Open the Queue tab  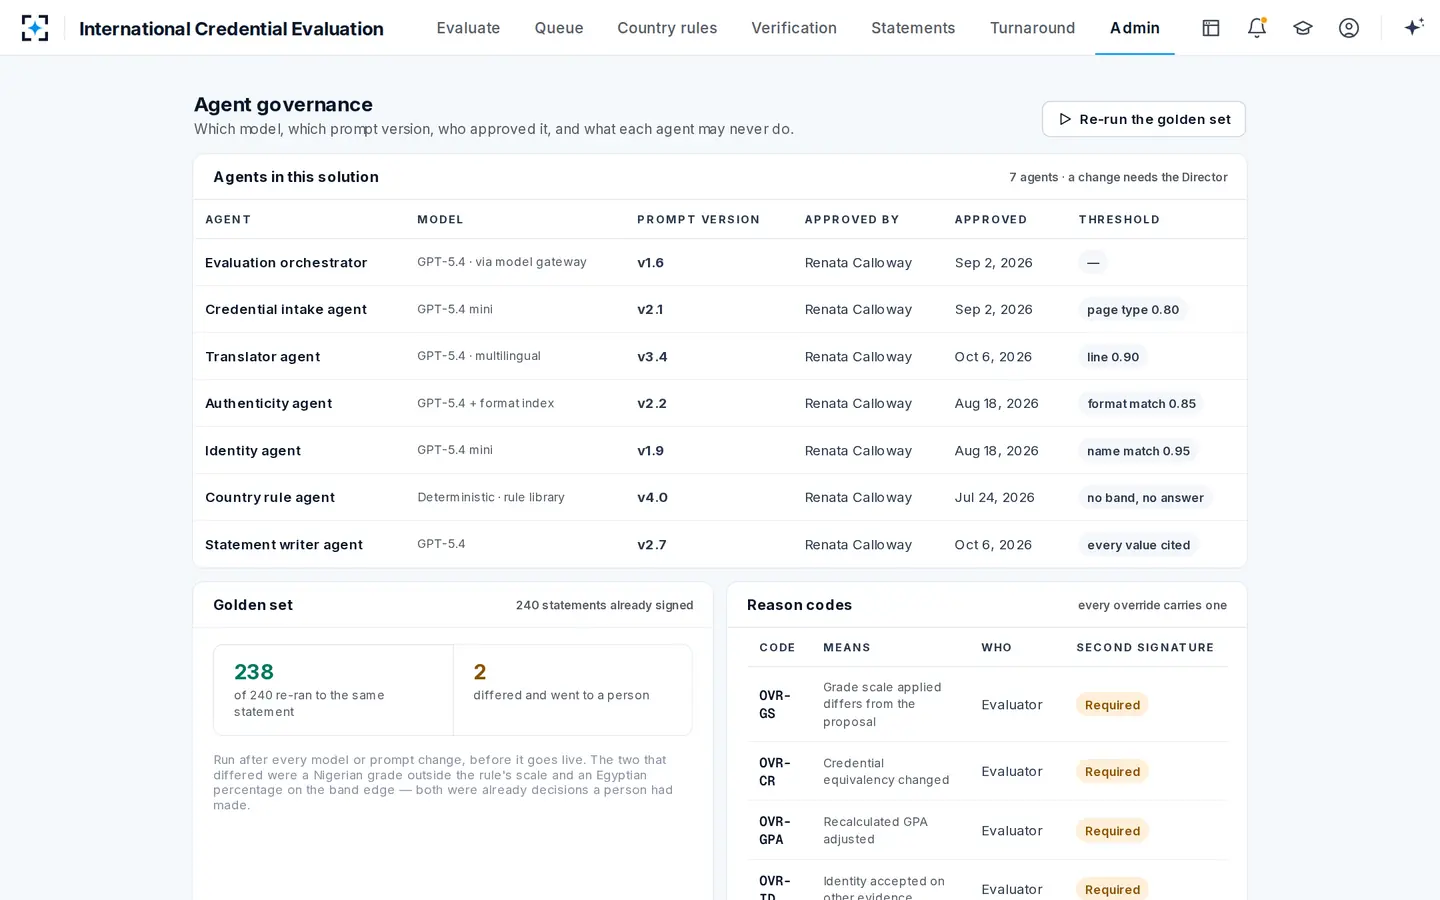tap(559, 28)
